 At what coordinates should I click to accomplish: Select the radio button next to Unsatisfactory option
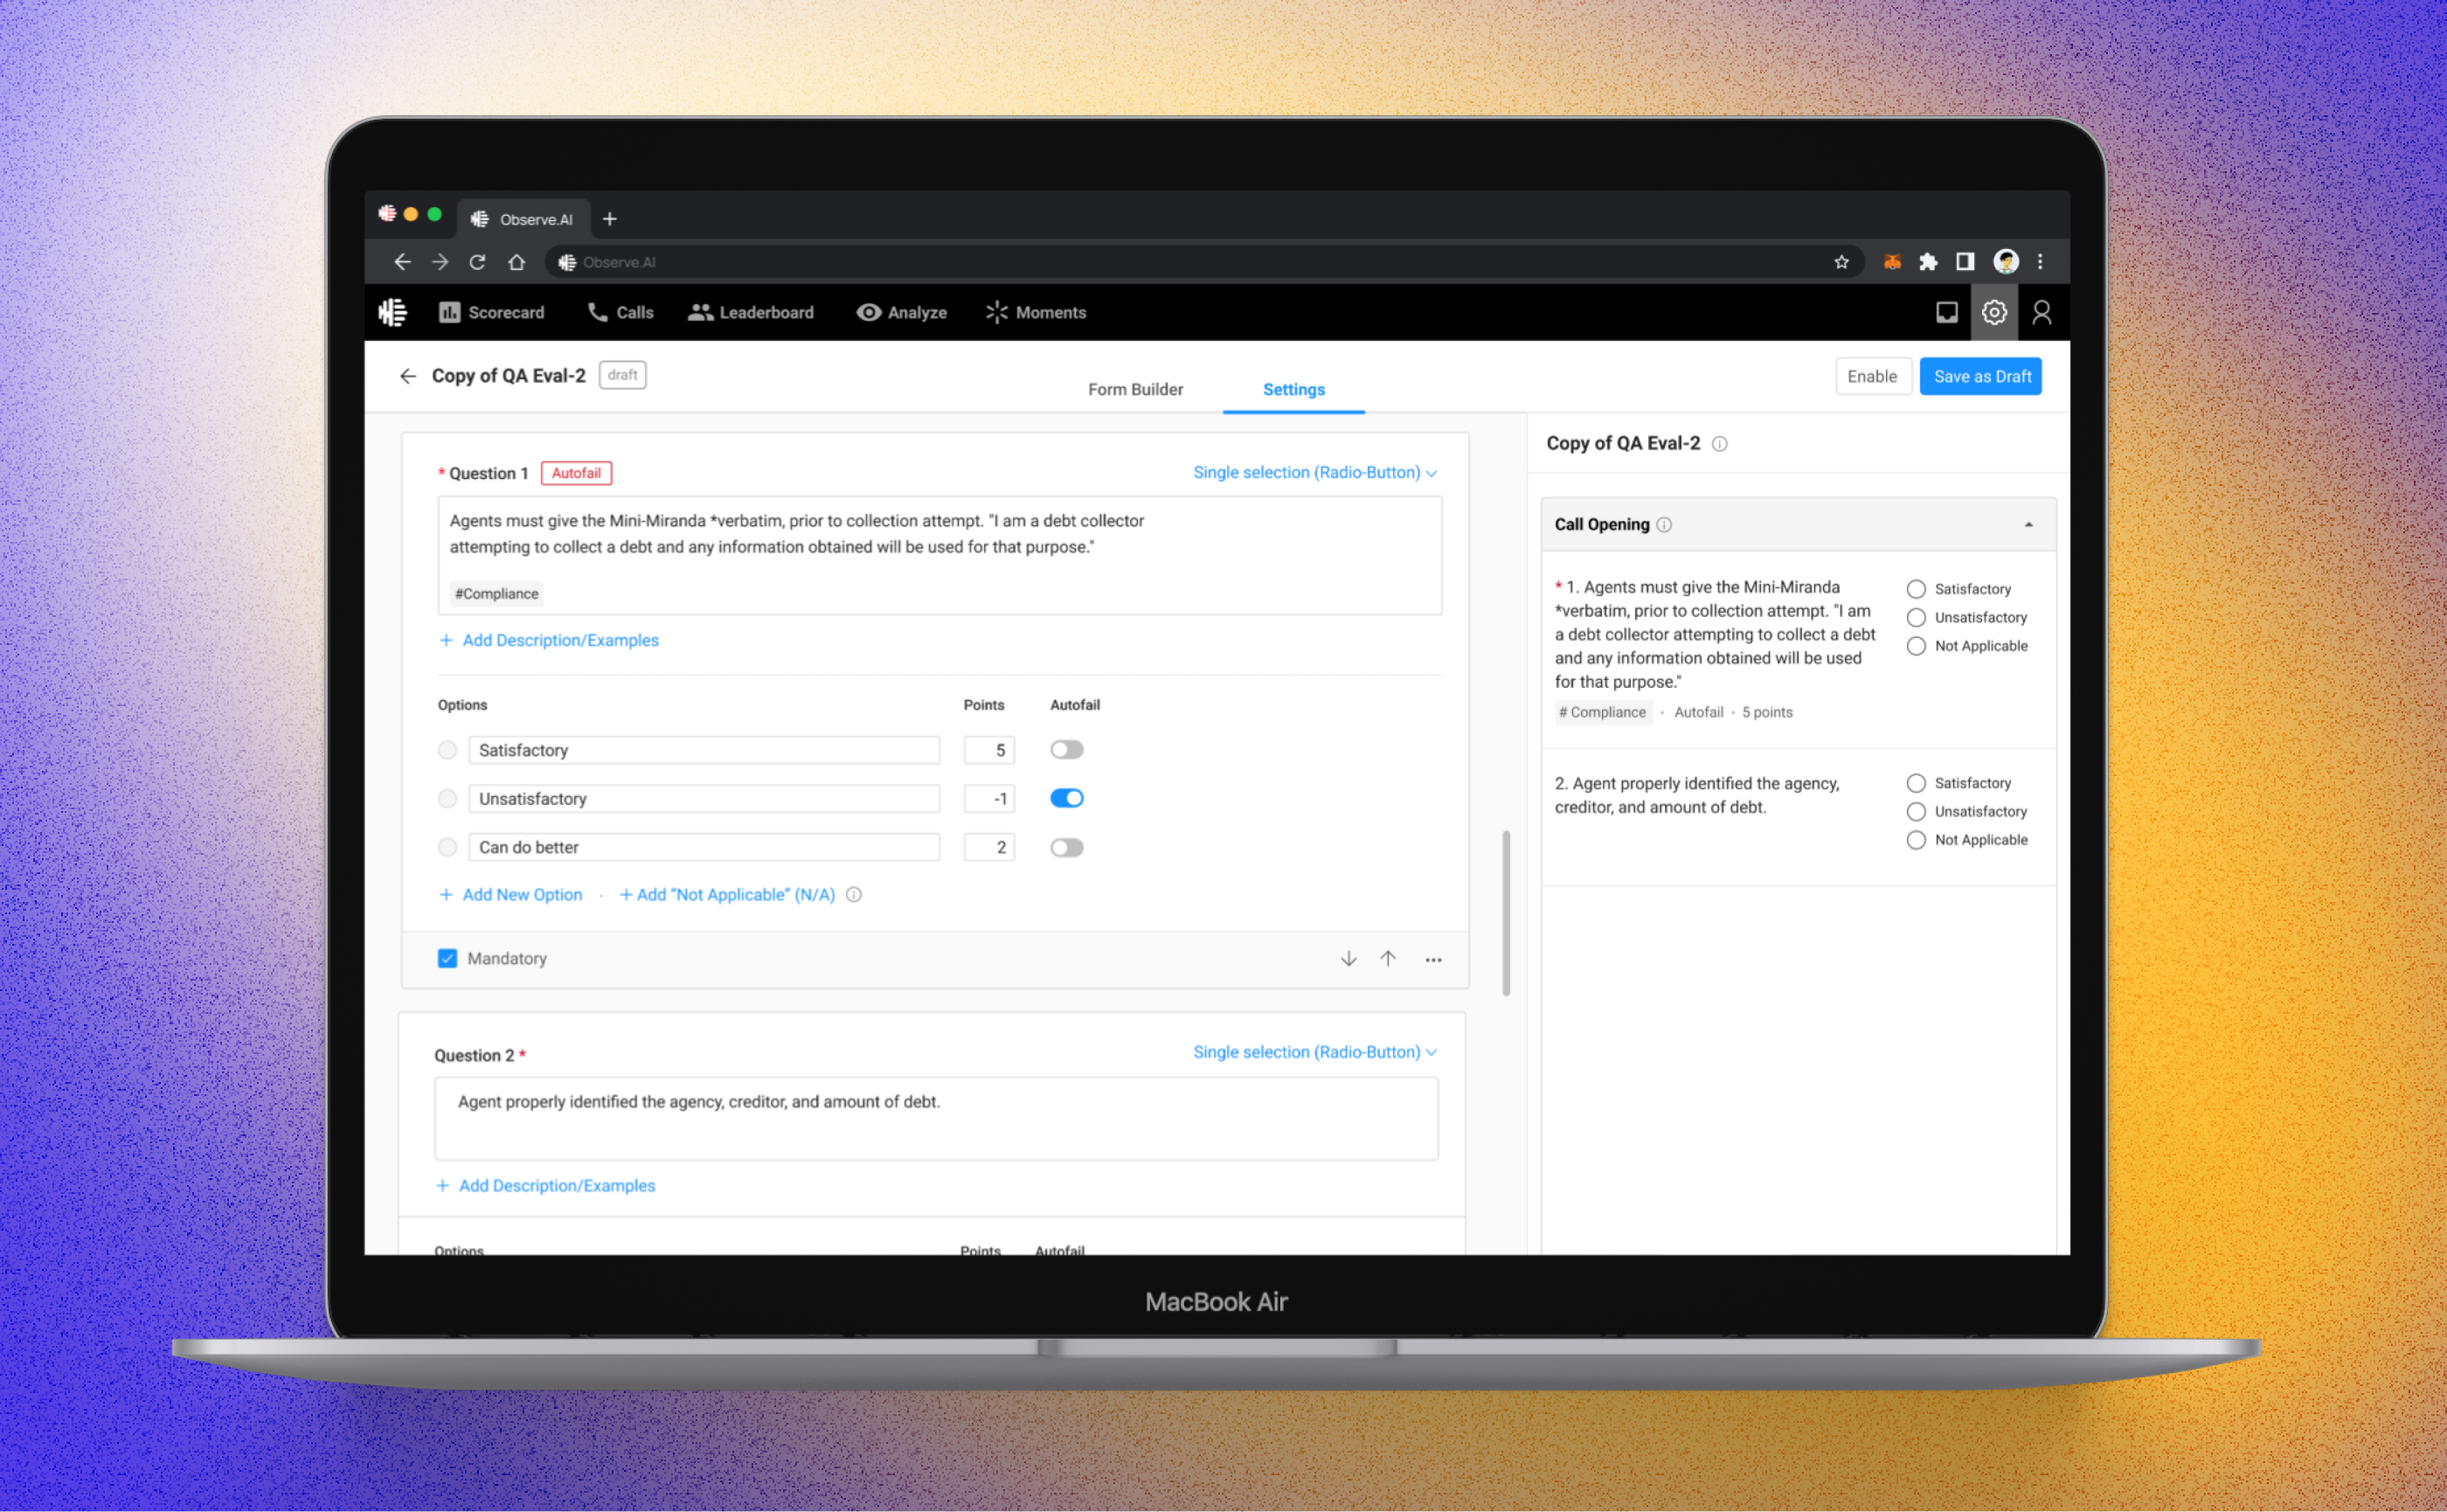(447, 798)
